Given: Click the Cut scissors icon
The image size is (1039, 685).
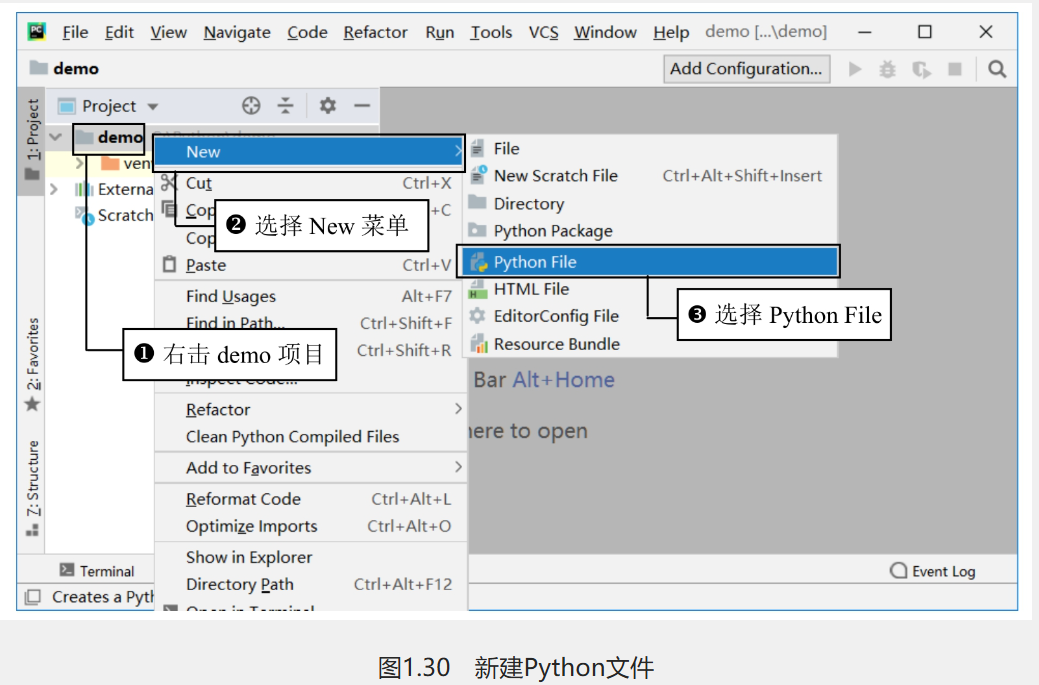Looking at the screenshot, I should pyautogui.click(x=169, y=182).
